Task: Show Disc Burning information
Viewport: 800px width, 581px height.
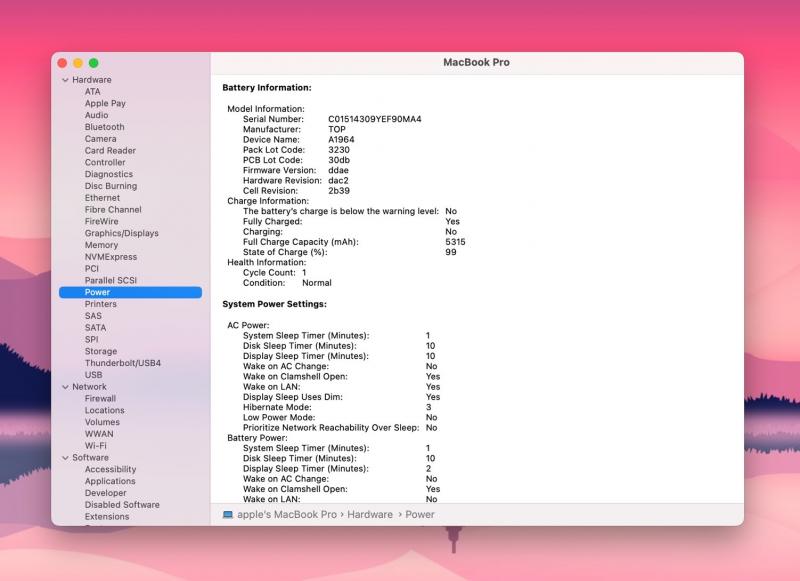Action: click(111, 186)
